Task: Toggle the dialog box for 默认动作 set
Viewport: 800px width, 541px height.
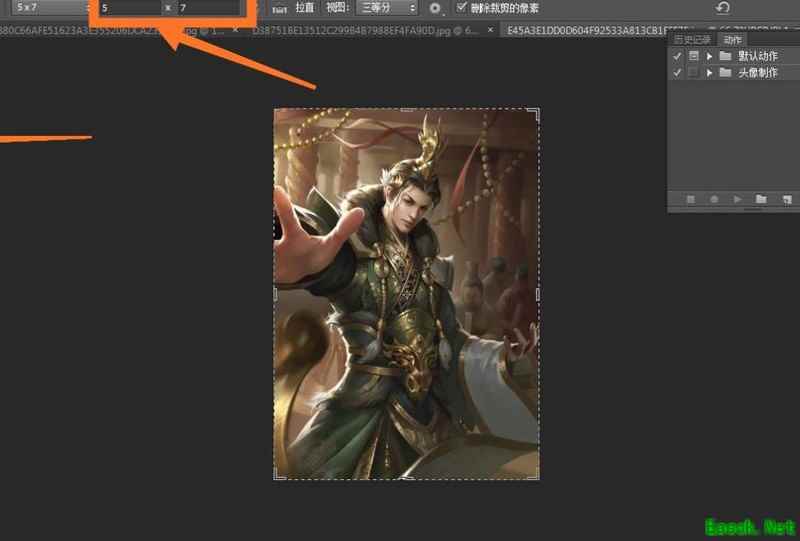Action: click(693, 56)
